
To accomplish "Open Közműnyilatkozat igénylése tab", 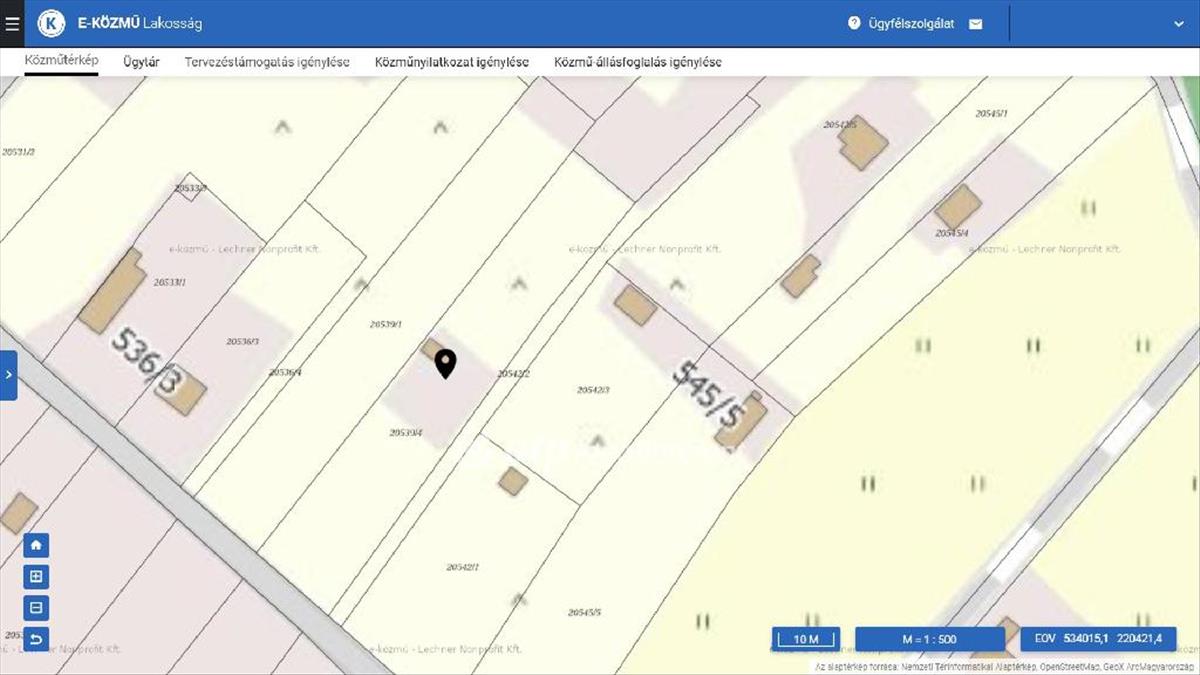I will click(x=452, y=62).
